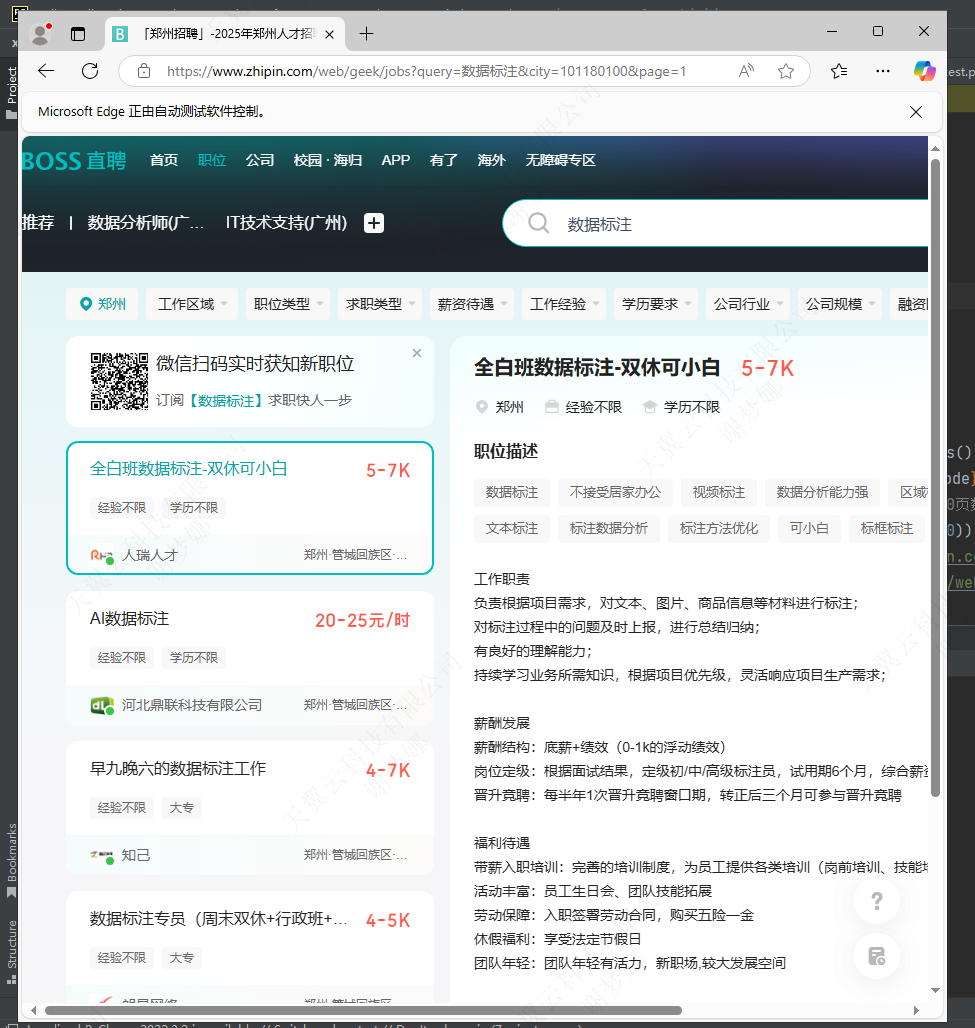
Task: Open the Edge profile avatar icon
Action: point(41,33)
